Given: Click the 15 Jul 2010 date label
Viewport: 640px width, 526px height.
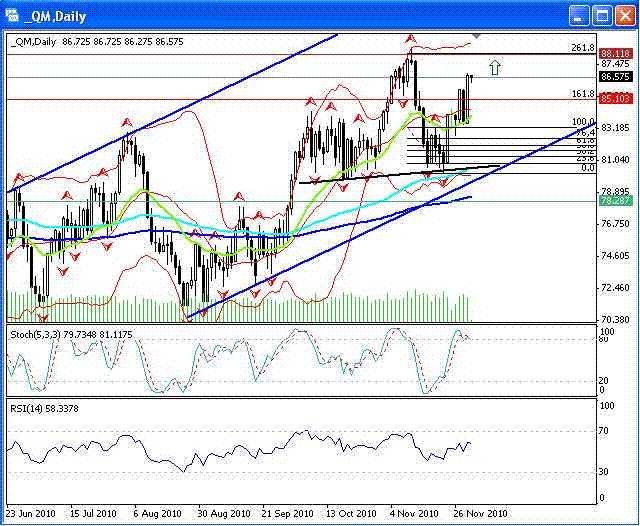Looking at the screenshot, I should click(93, 513).
